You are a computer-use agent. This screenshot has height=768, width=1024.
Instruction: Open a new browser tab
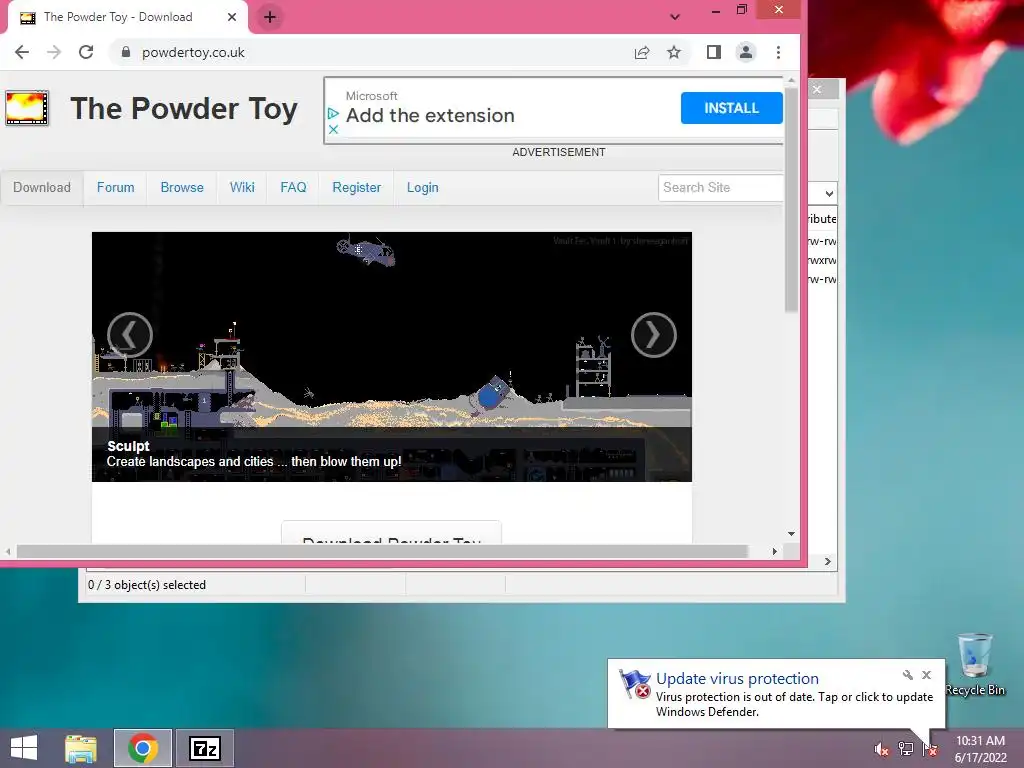[270, 17]
